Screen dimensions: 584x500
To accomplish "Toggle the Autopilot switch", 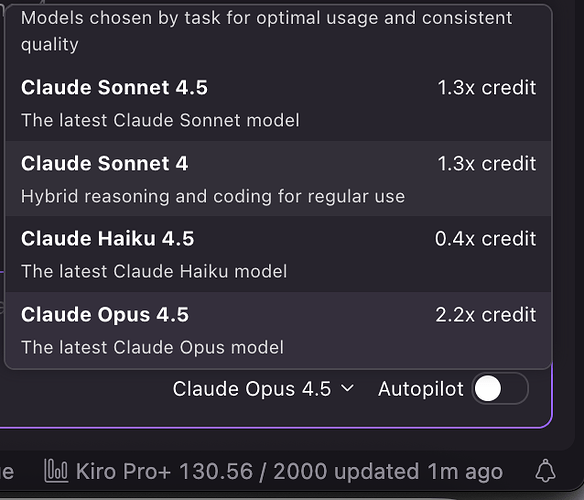I will [x=500, y=389].
